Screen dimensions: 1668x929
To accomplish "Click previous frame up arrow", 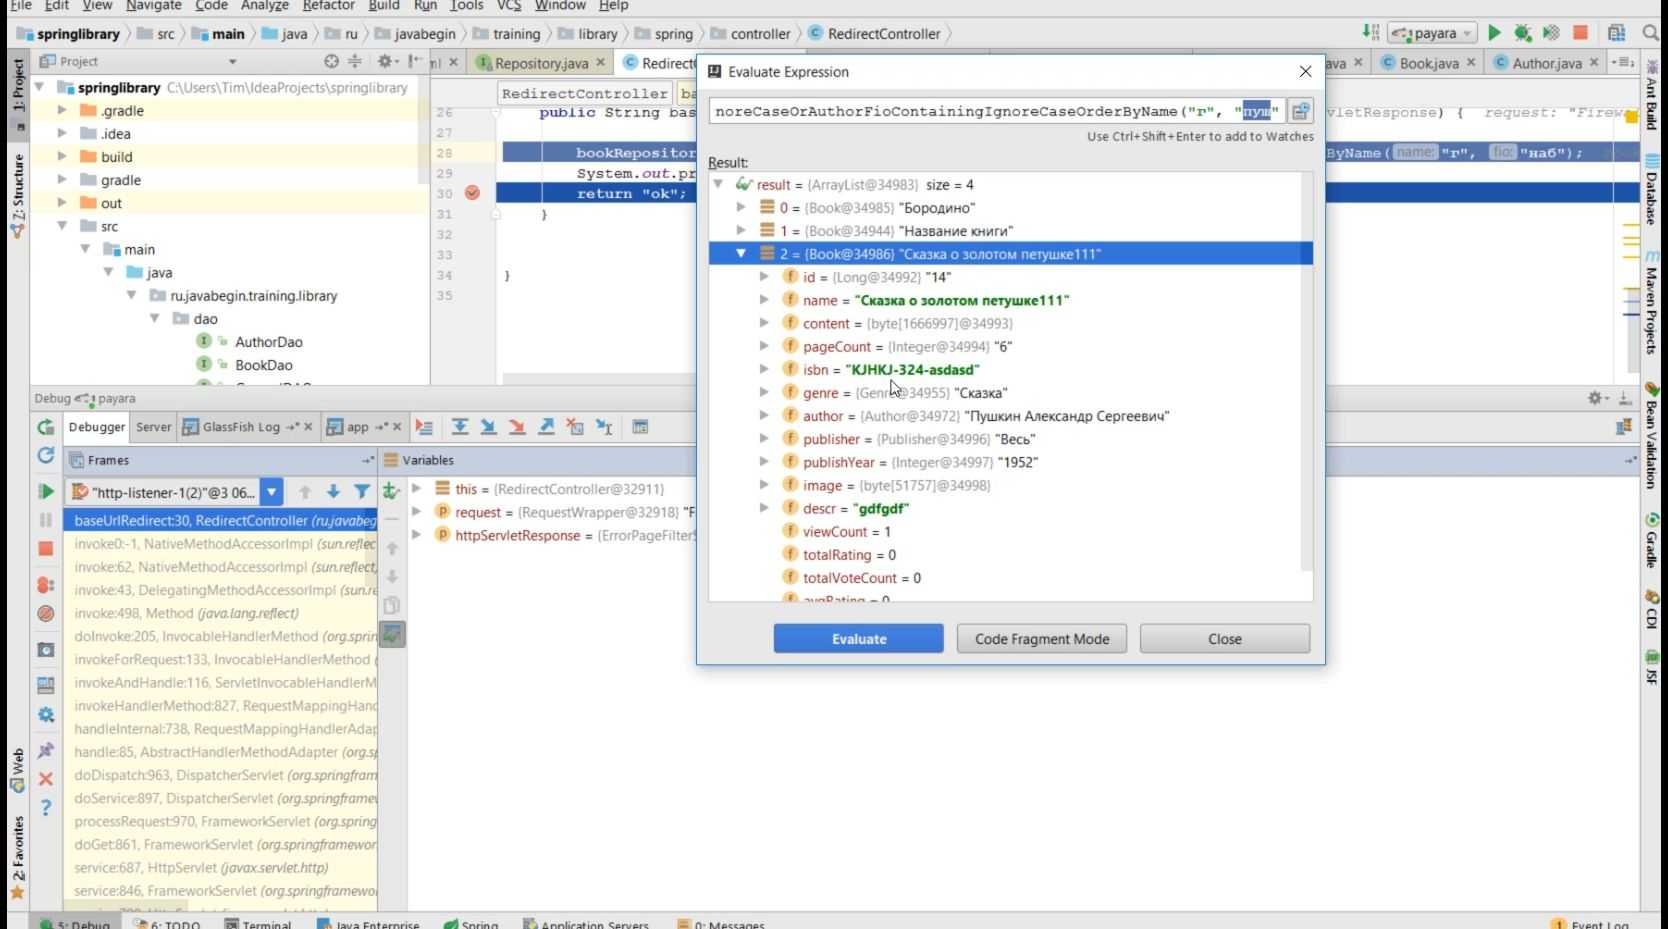I will 305,491.
